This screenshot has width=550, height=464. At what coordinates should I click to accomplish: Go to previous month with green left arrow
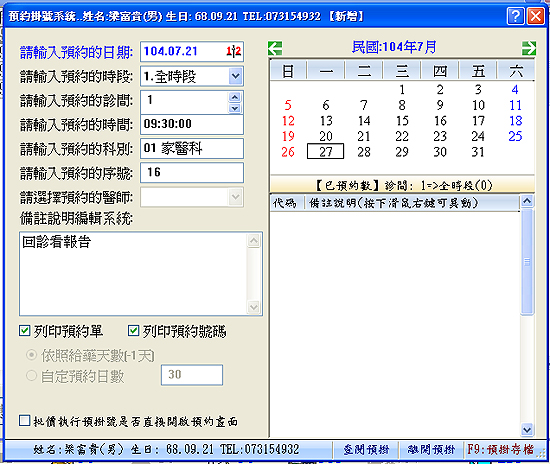pos(275,48)
